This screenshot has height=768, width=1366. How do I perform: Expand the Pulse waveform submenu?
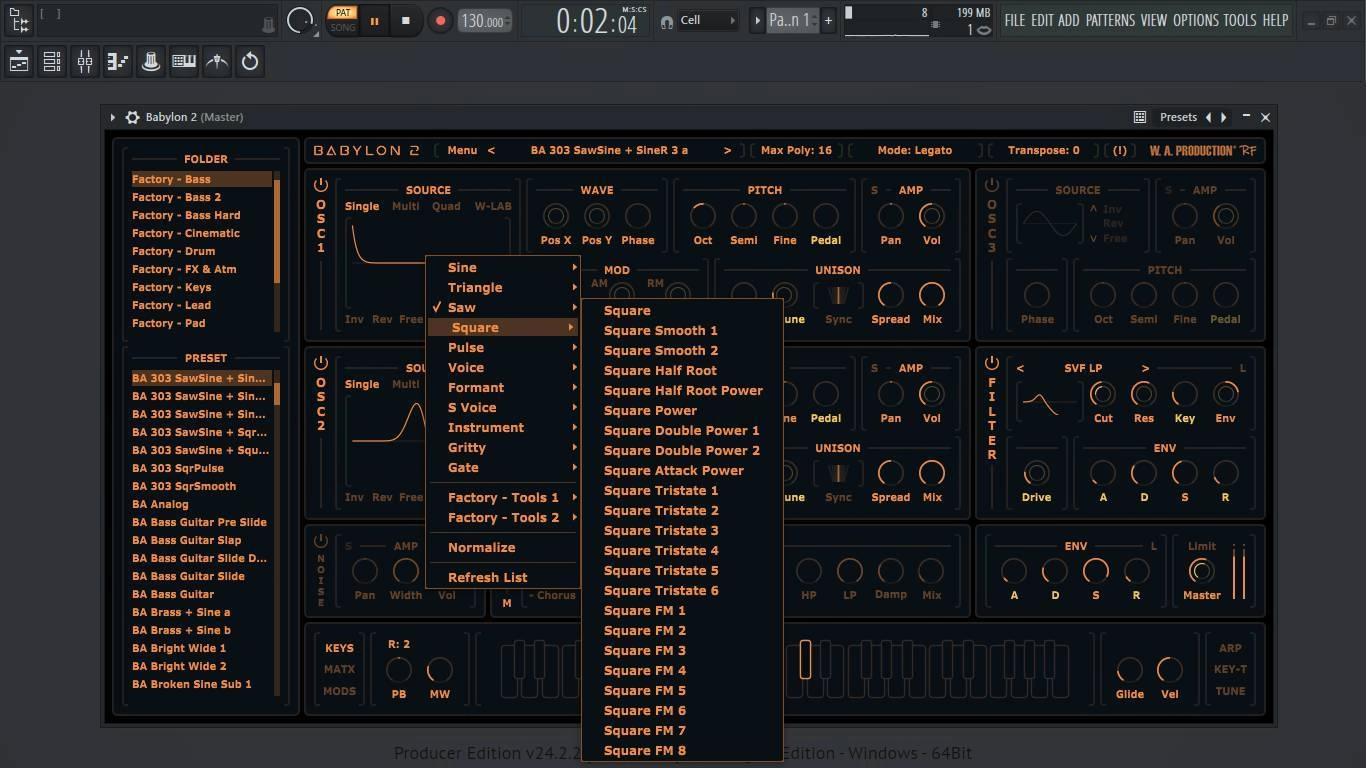click(x=503, y=347)
